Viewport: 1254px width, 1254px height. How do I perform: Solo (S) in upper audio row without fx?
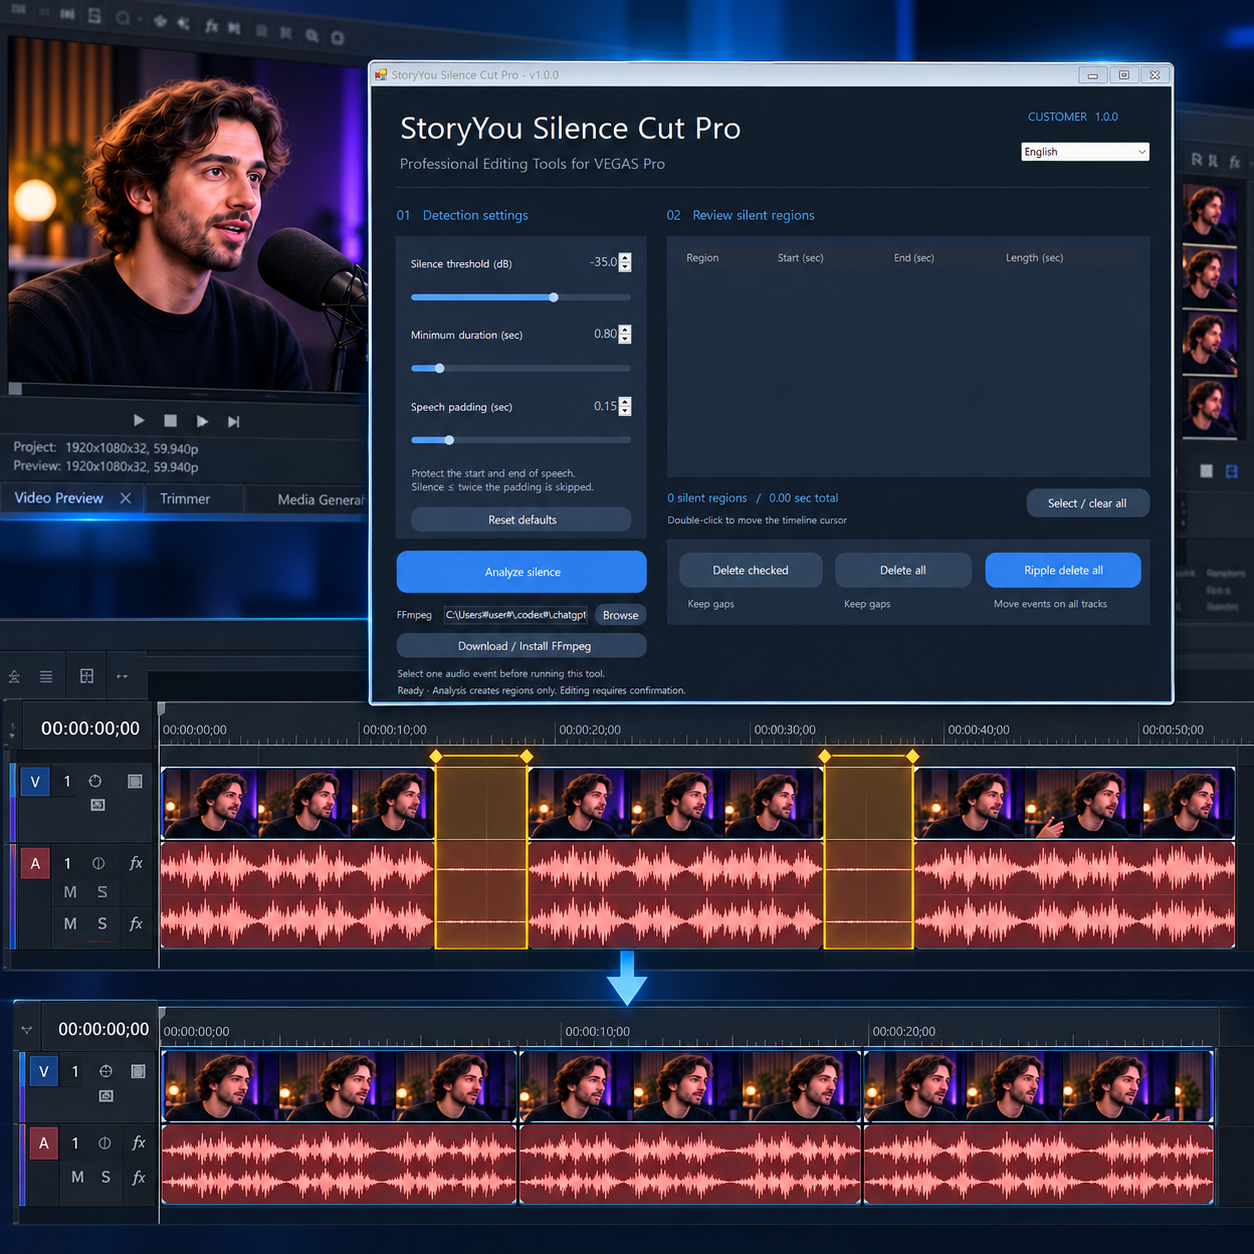(x=102, y=892)
